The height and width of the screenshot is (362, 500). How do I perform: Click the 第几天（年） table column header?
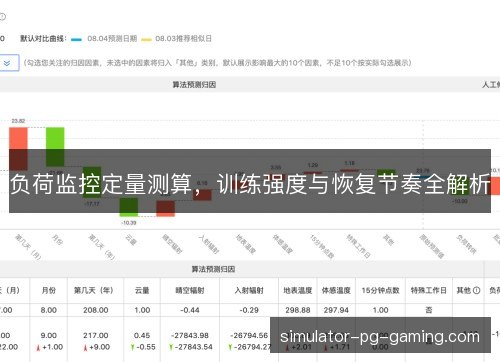pyautogui.click(x=95, y=290)
